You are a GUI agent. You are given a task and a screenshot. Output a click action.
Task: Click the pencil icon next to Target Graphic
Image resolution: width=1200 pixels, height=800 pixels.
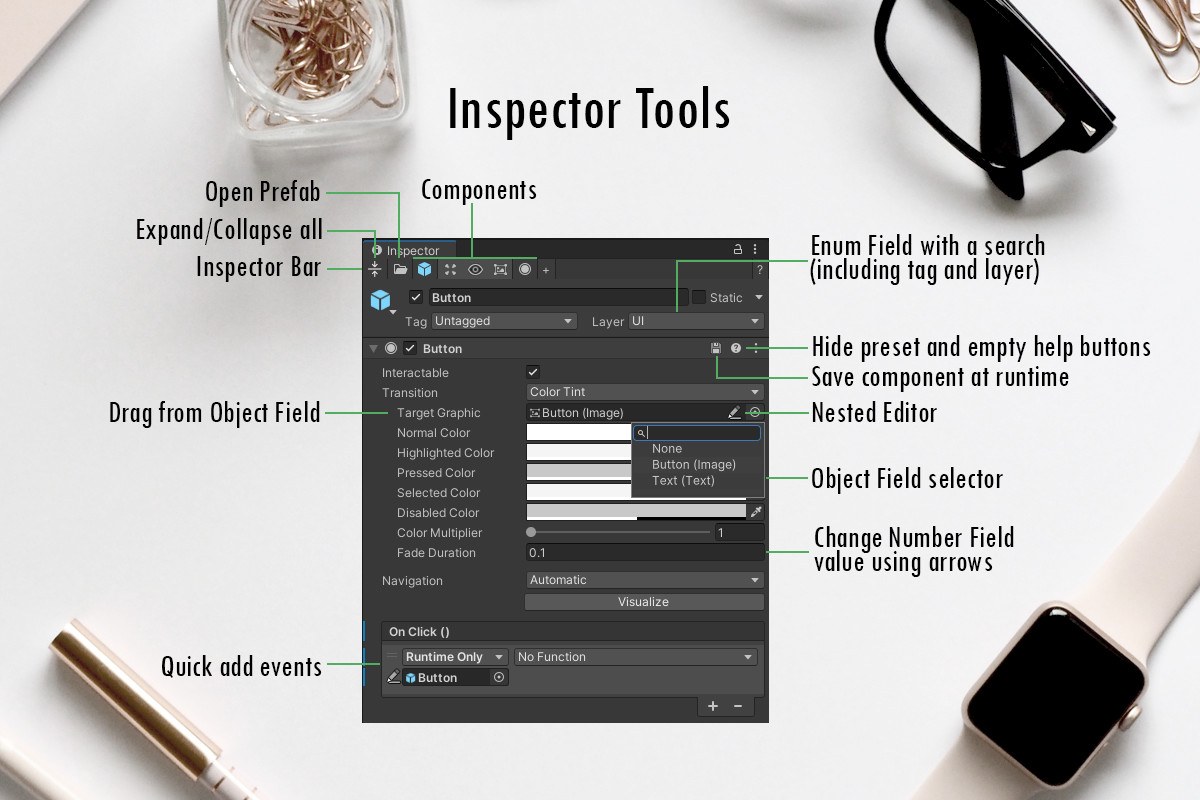pyautogui.click(x=735, y=412)
